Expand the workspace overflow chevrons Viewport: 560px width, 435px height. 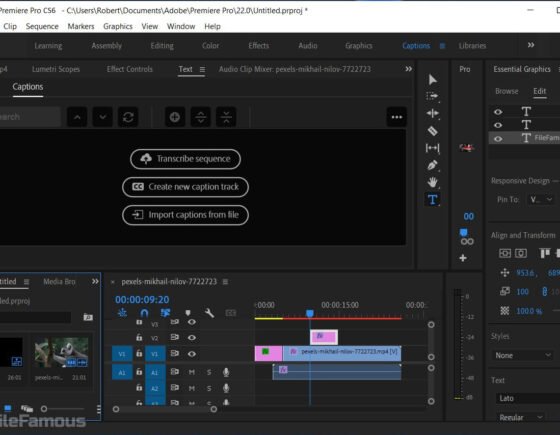(x=531, y=45)
